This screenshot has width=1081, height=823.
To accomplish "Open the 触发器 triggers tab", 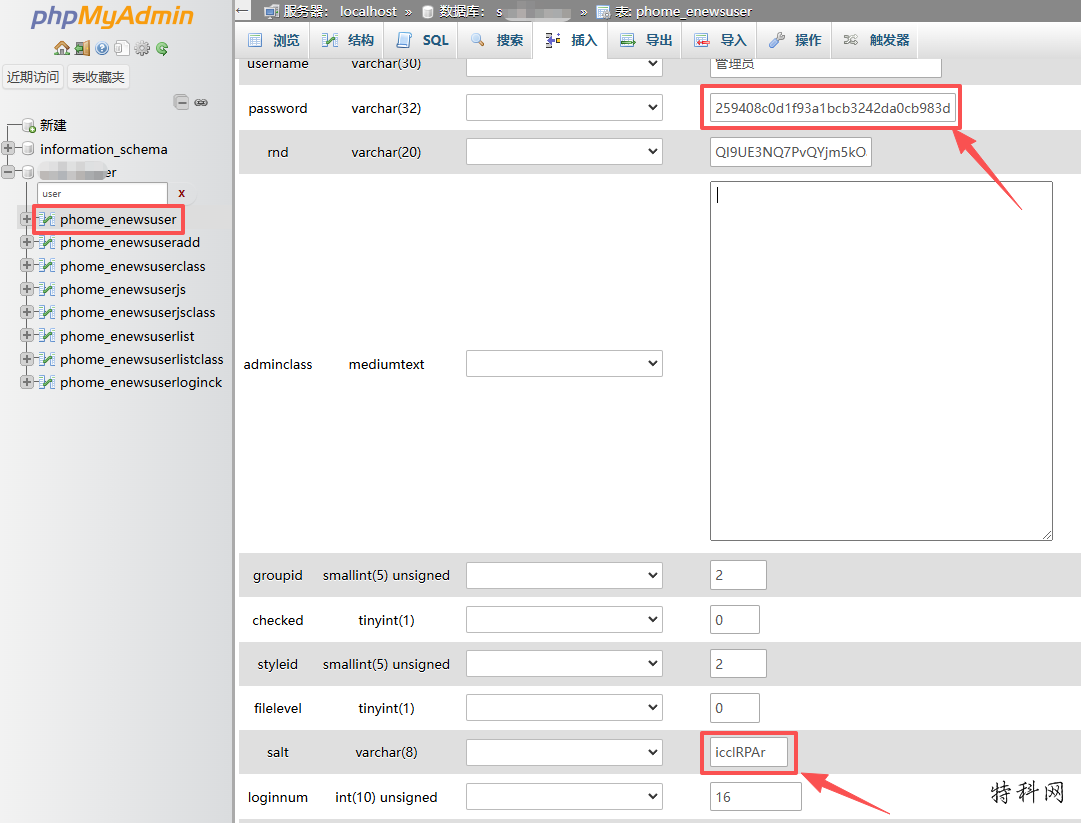I will 876,40.
